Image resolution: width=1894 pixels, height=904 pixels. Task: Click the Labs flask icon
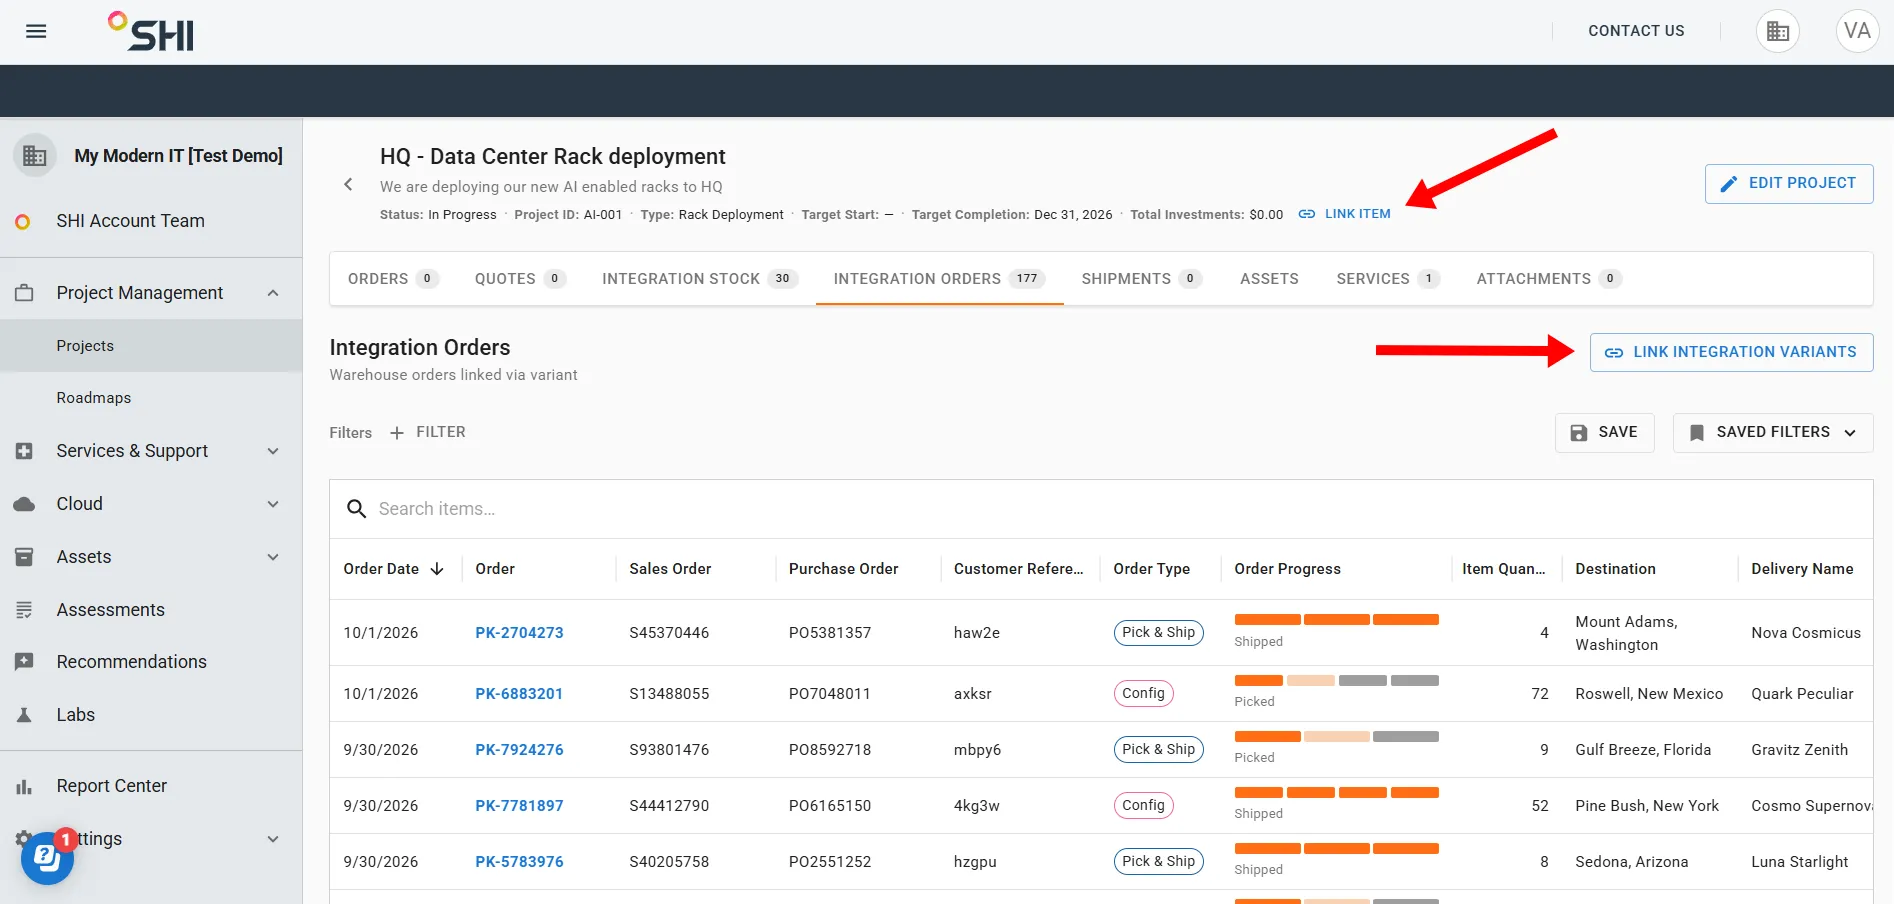24,715
